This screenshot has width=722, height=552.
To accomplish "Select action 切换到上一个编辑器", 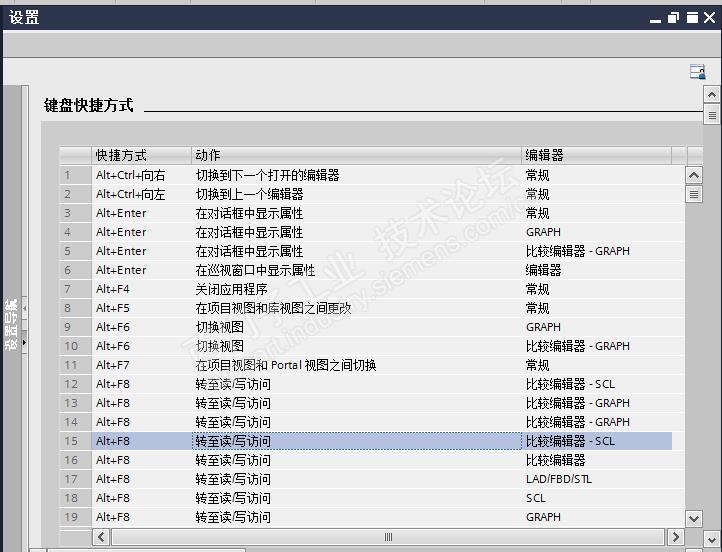I will pyautogui.click(x=356, y=194).
